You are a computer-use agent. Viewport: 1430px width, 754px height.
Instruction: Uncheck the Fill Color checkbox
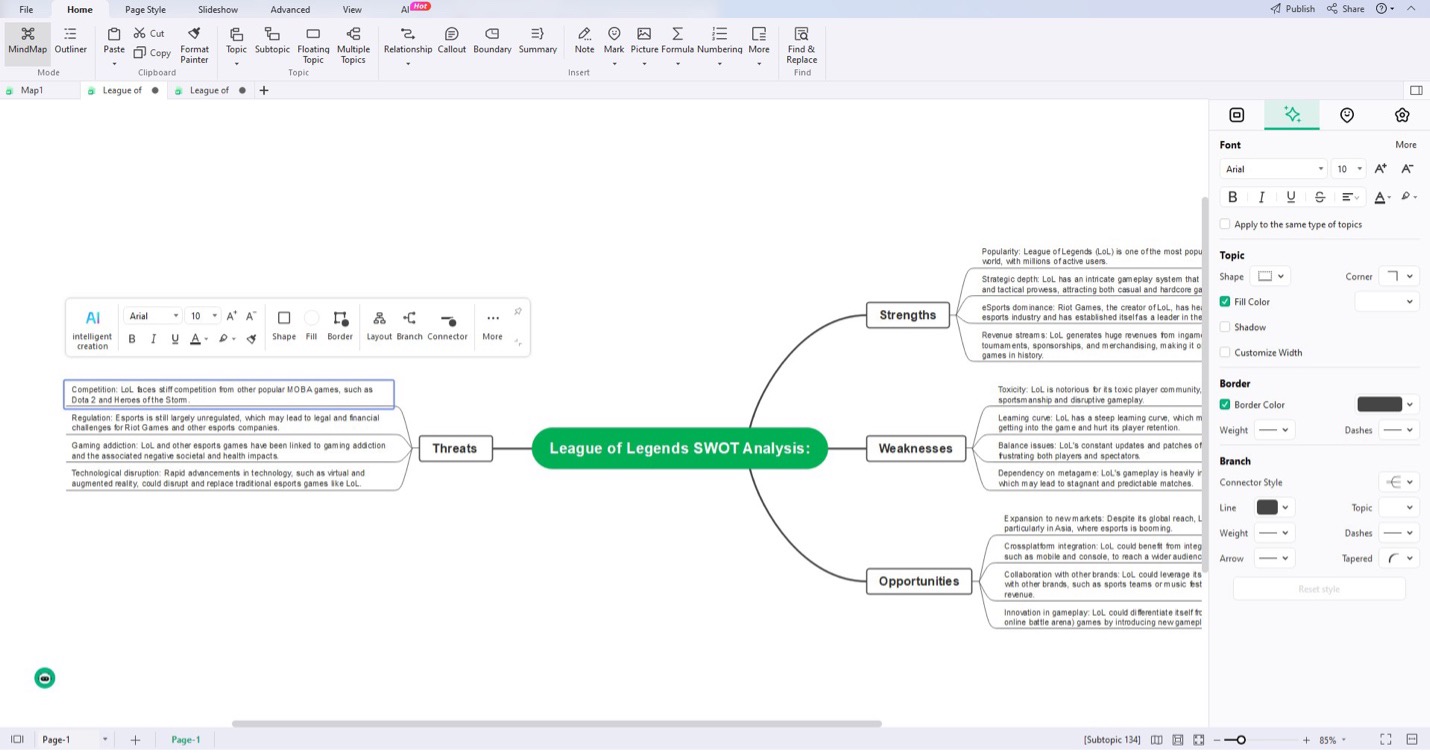coord(1225,302)
